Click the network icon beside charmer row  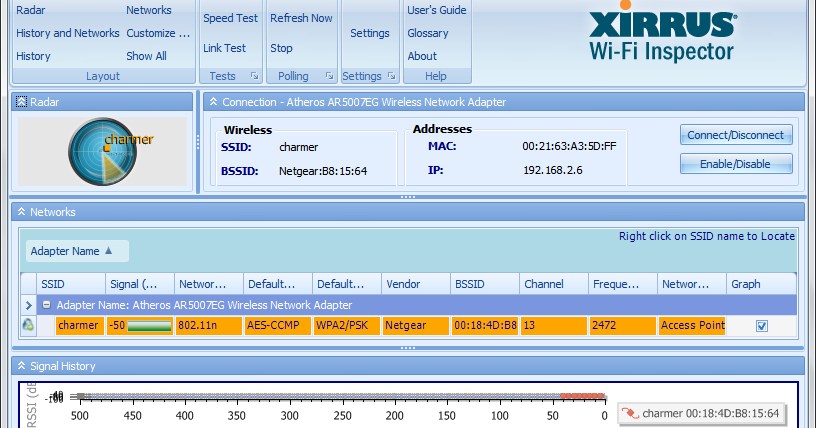[x=28, y=325]
